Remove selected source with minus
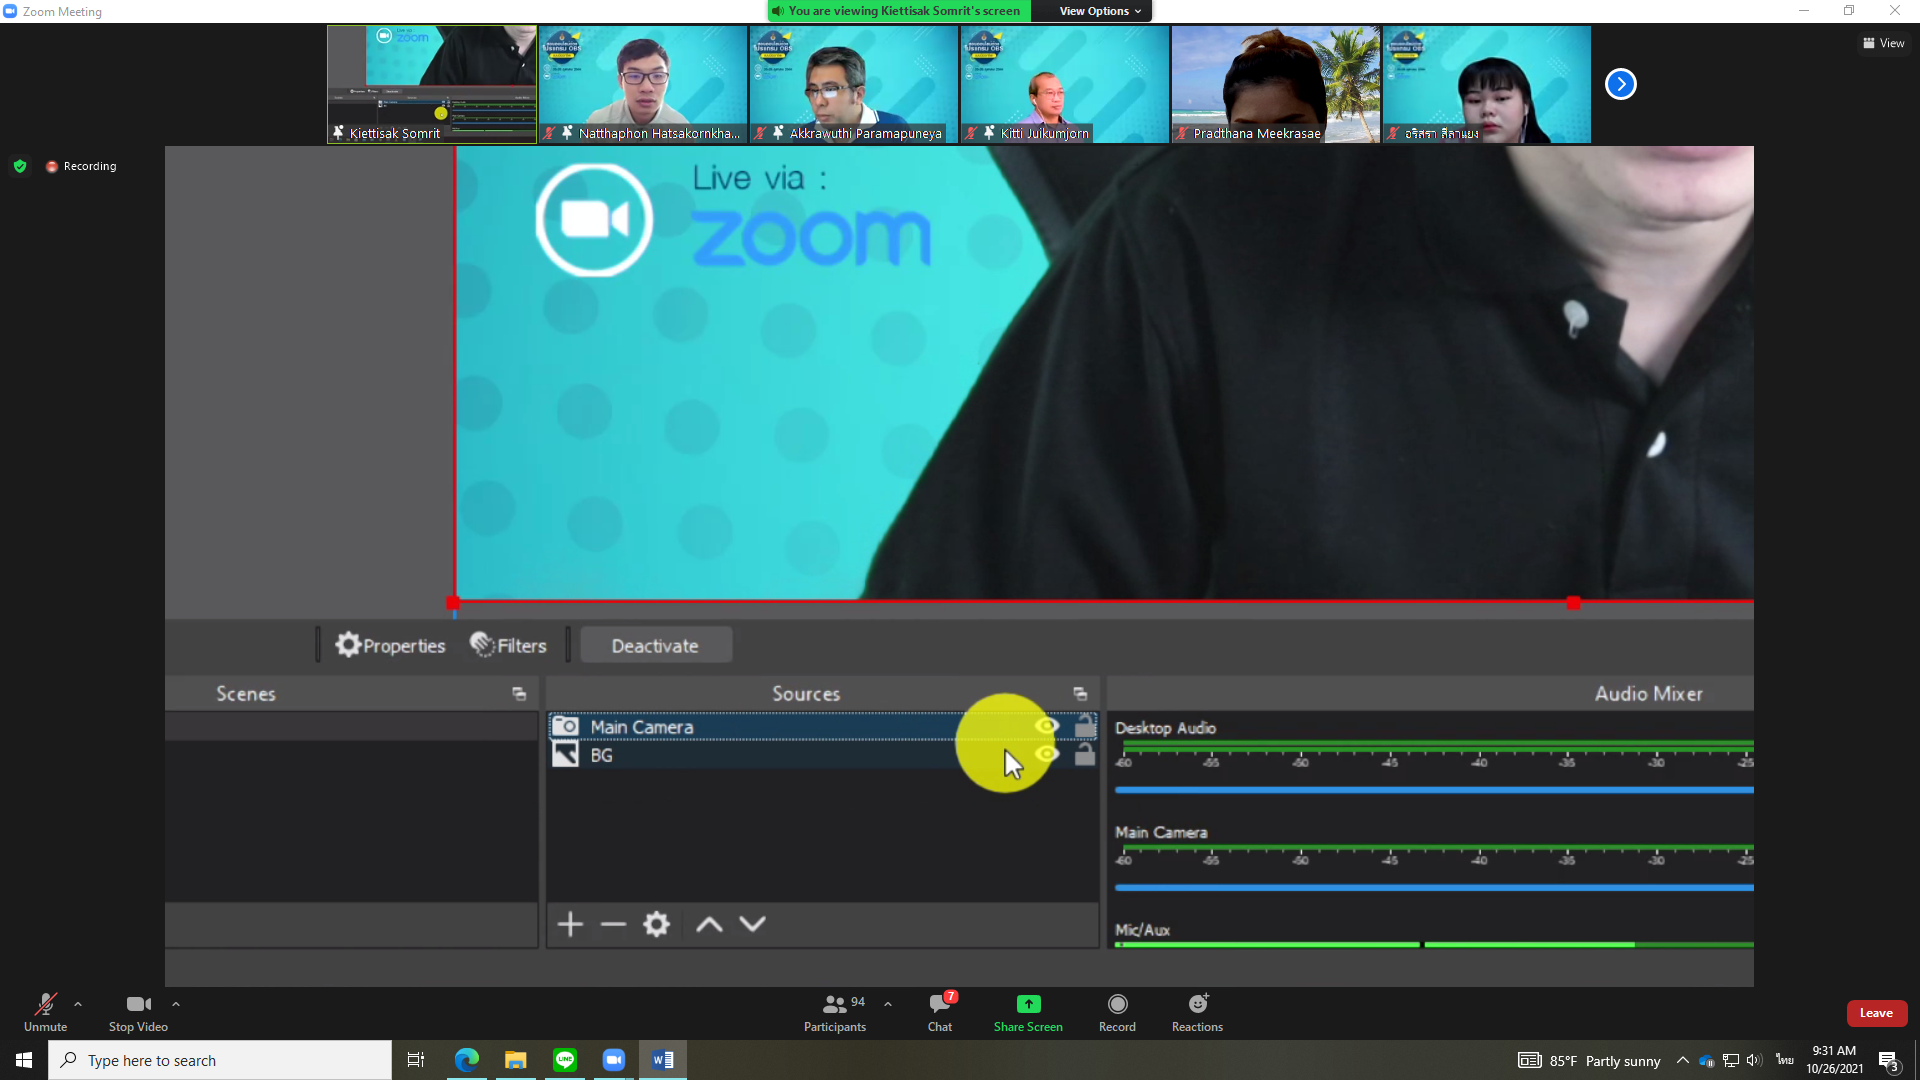The image size is (1920, 1080). click(x=613, y=924)
